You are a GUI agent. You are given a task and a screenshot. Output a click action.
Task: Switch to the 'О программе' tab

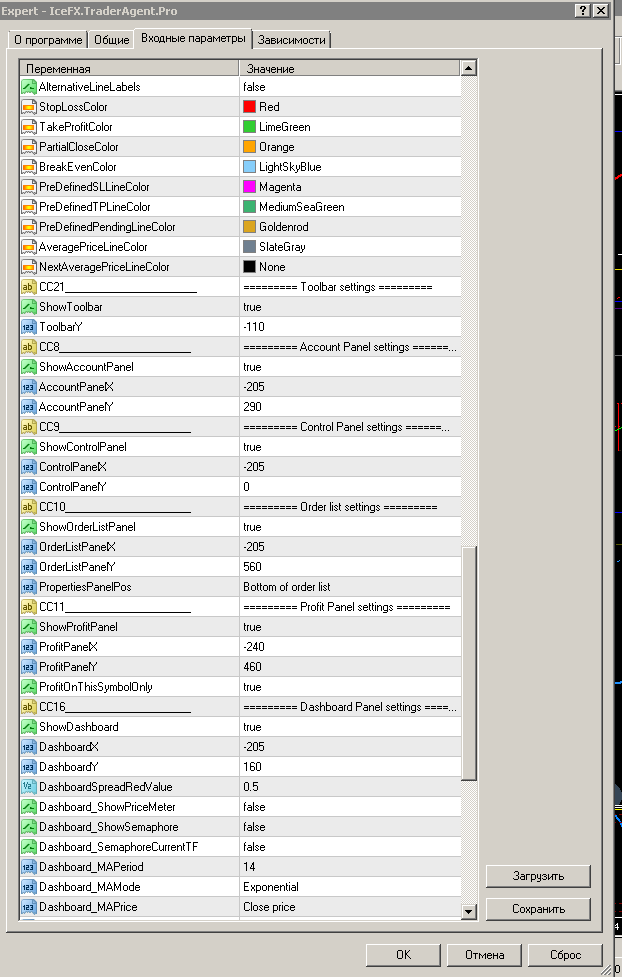click(48, 40)
